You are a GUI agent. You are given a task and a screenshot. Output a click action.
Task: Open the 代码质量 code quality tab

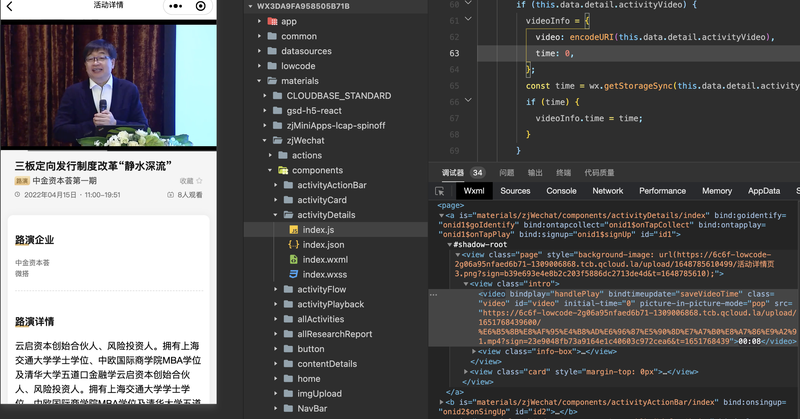(x=599, y=172)
